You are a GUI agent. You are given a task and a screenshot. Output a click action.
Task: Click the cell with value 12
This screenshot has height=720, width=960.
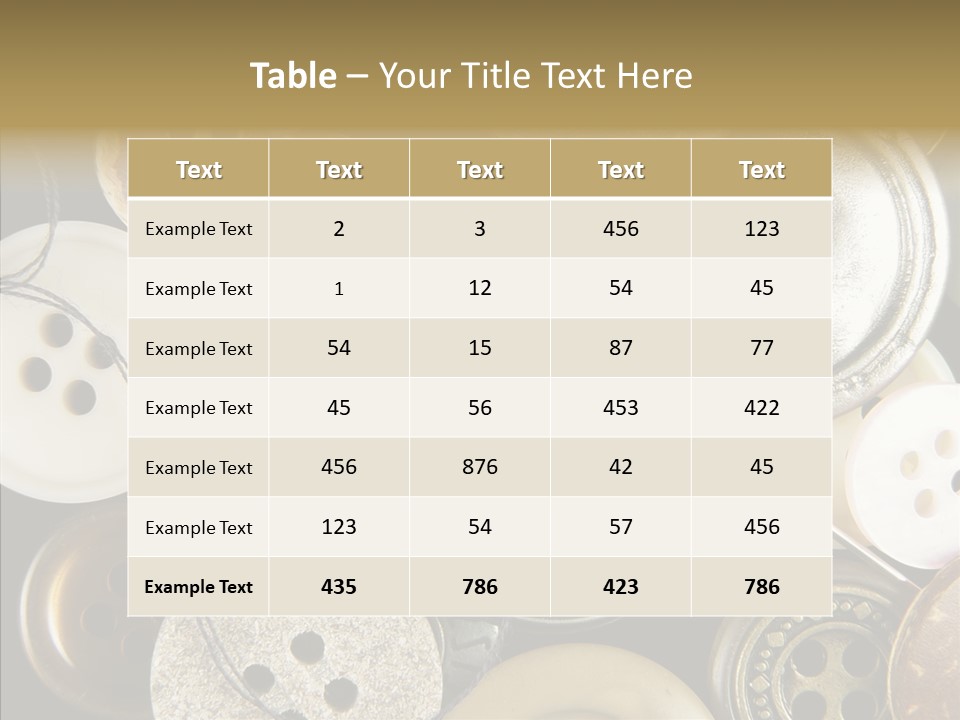coord(480,288)
